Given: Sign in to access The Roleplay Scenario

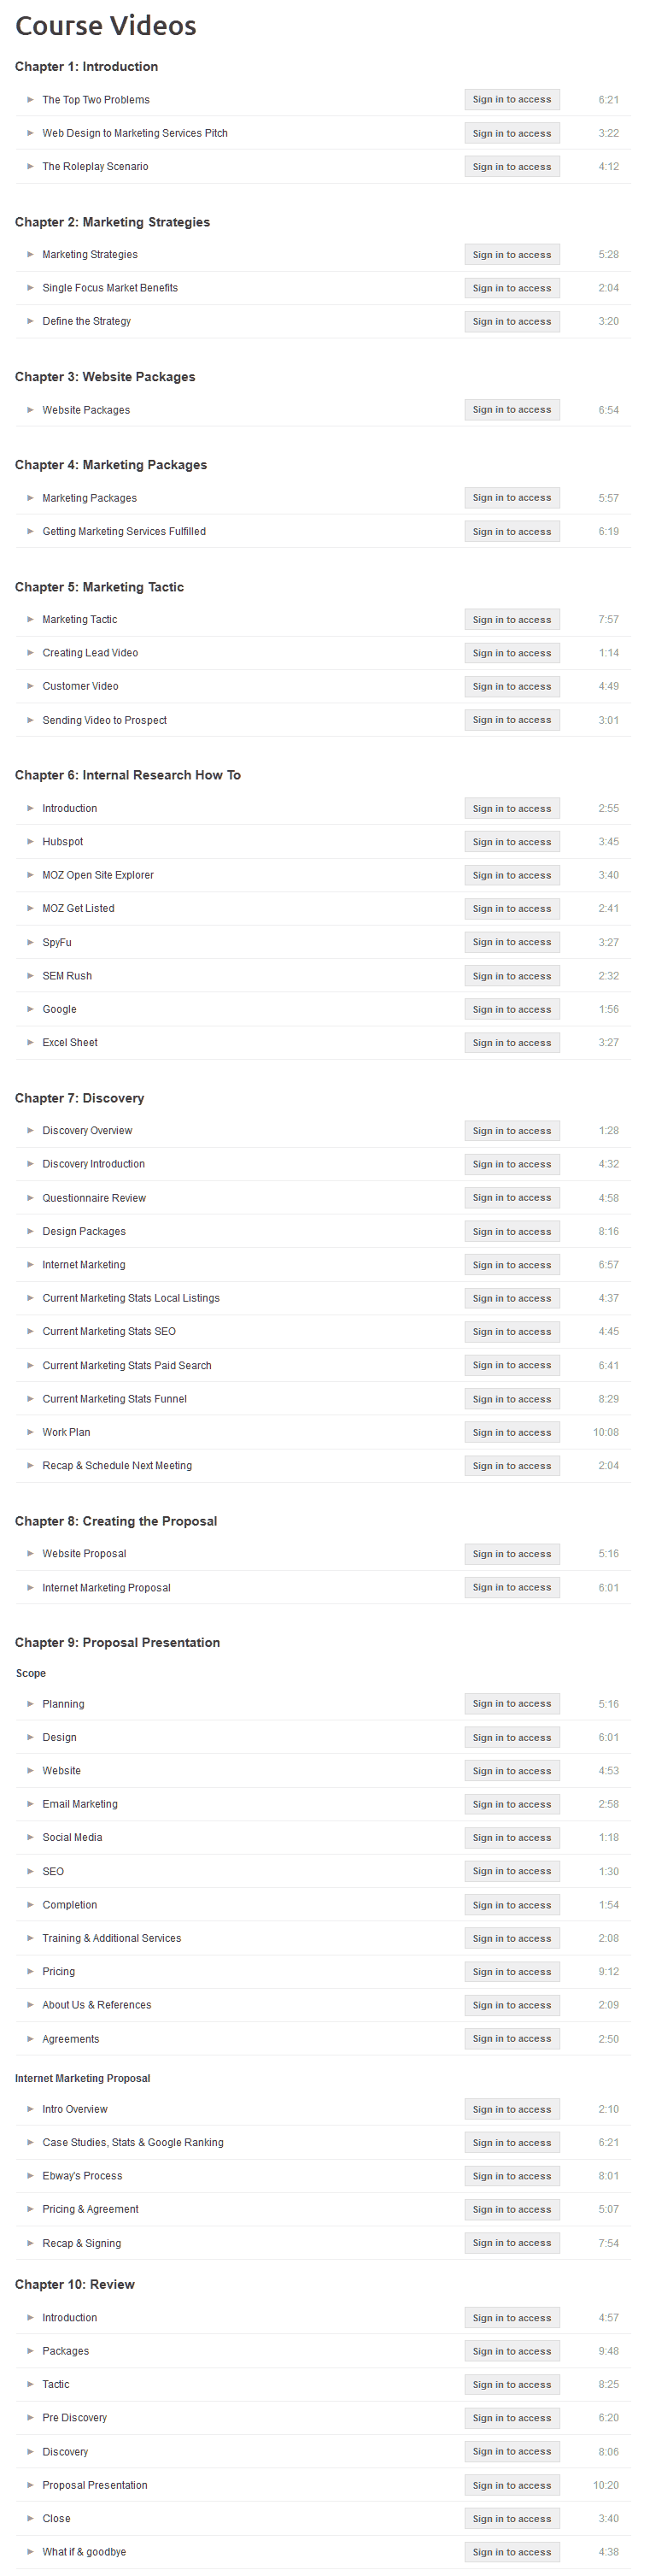Looking at the screenshot, I should [x=511, y=167].
